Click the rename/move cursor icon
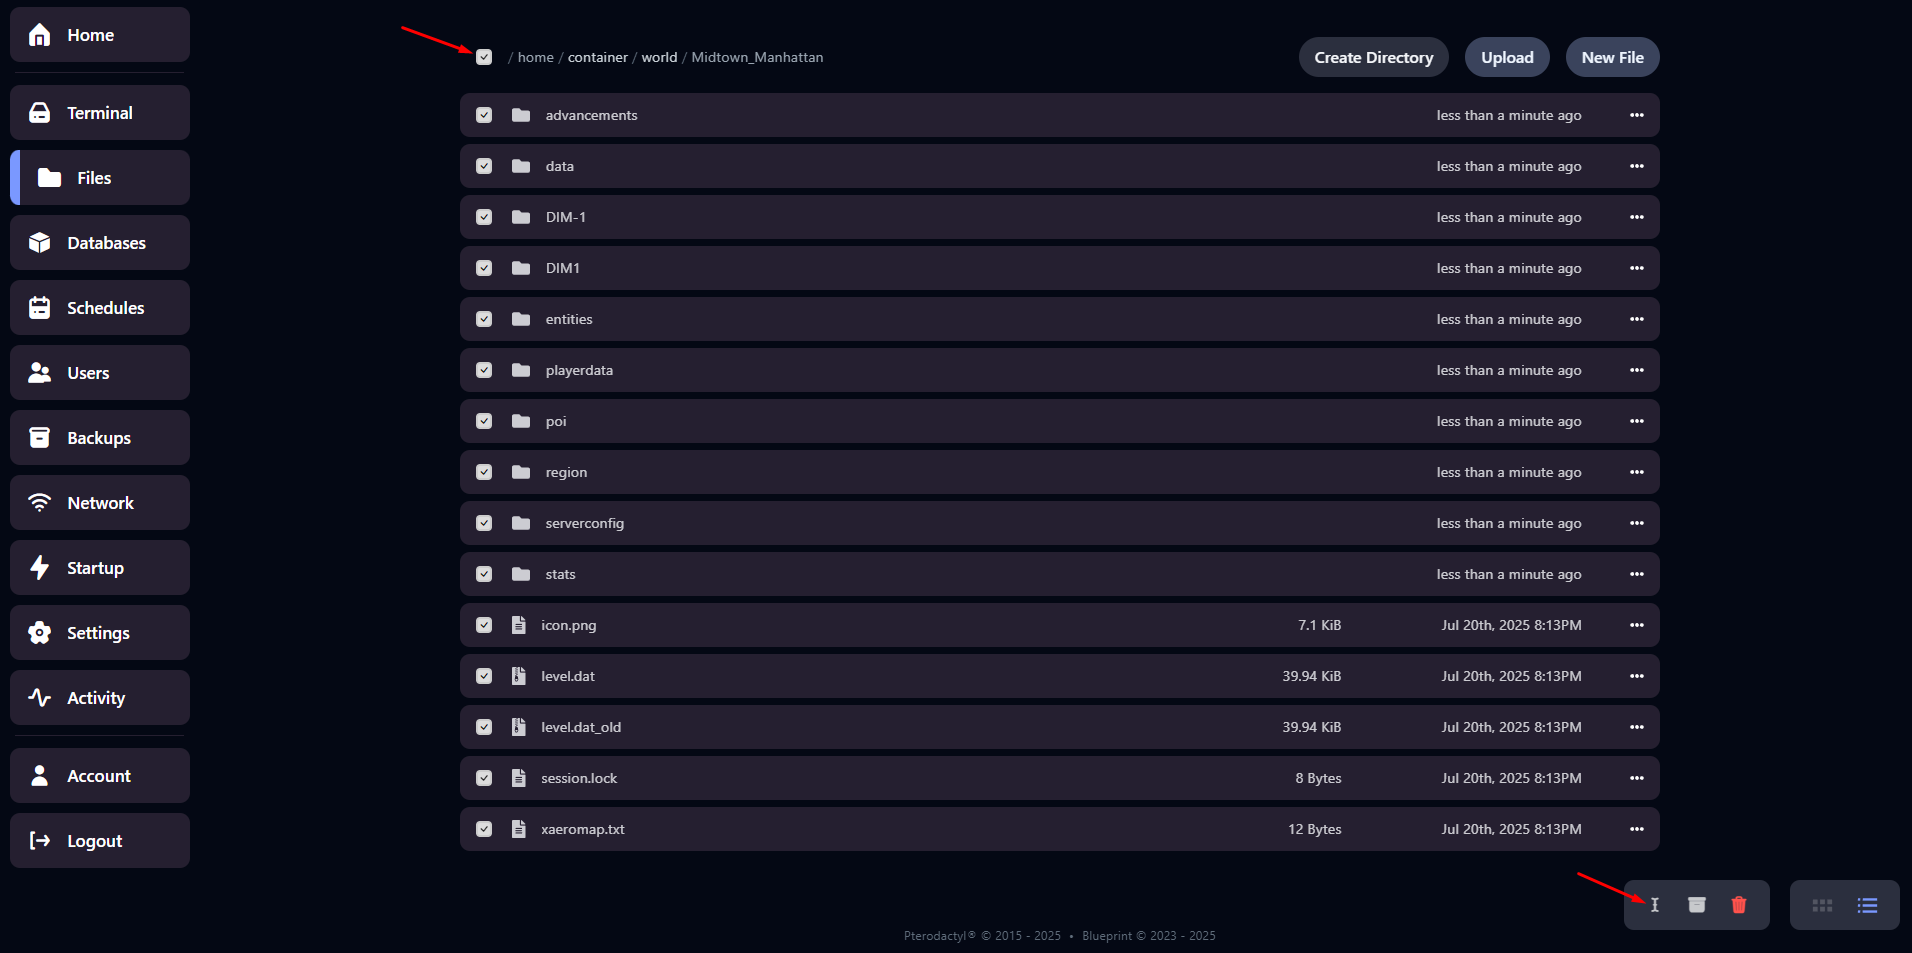 pyautogui.click(x=1655, y=905)
